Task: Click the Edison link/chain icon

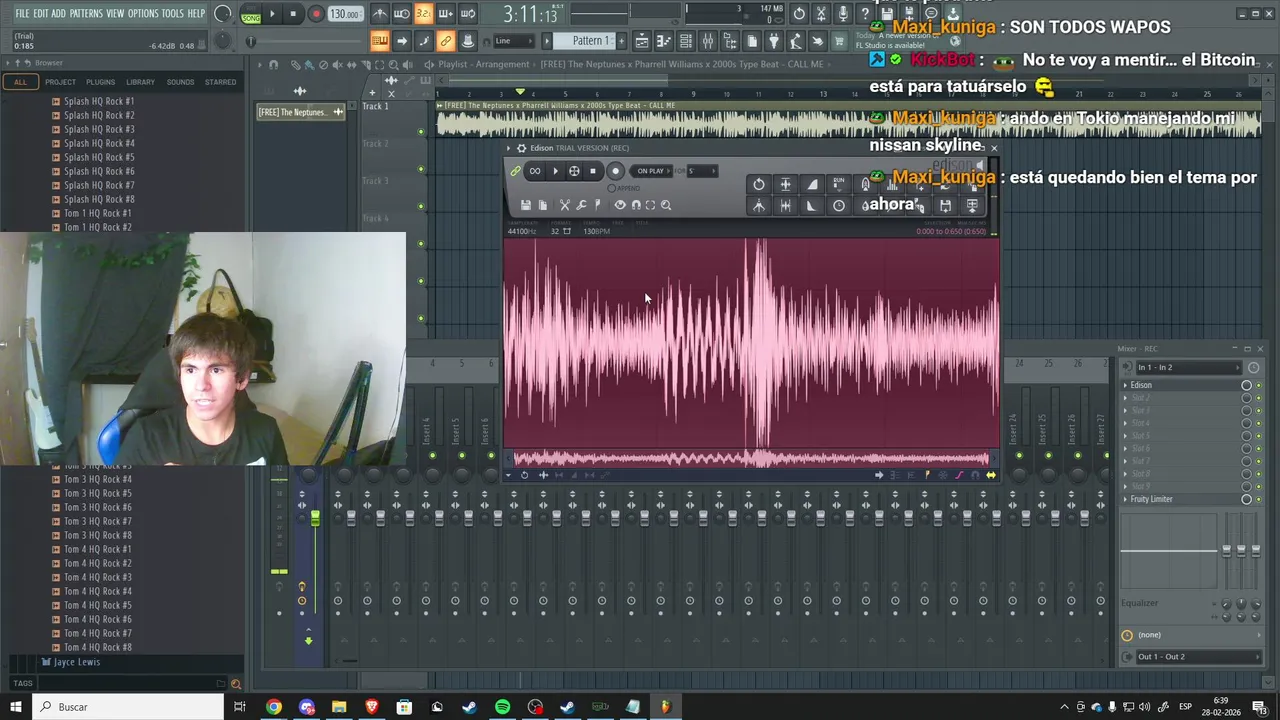Action: pos(515,171)
